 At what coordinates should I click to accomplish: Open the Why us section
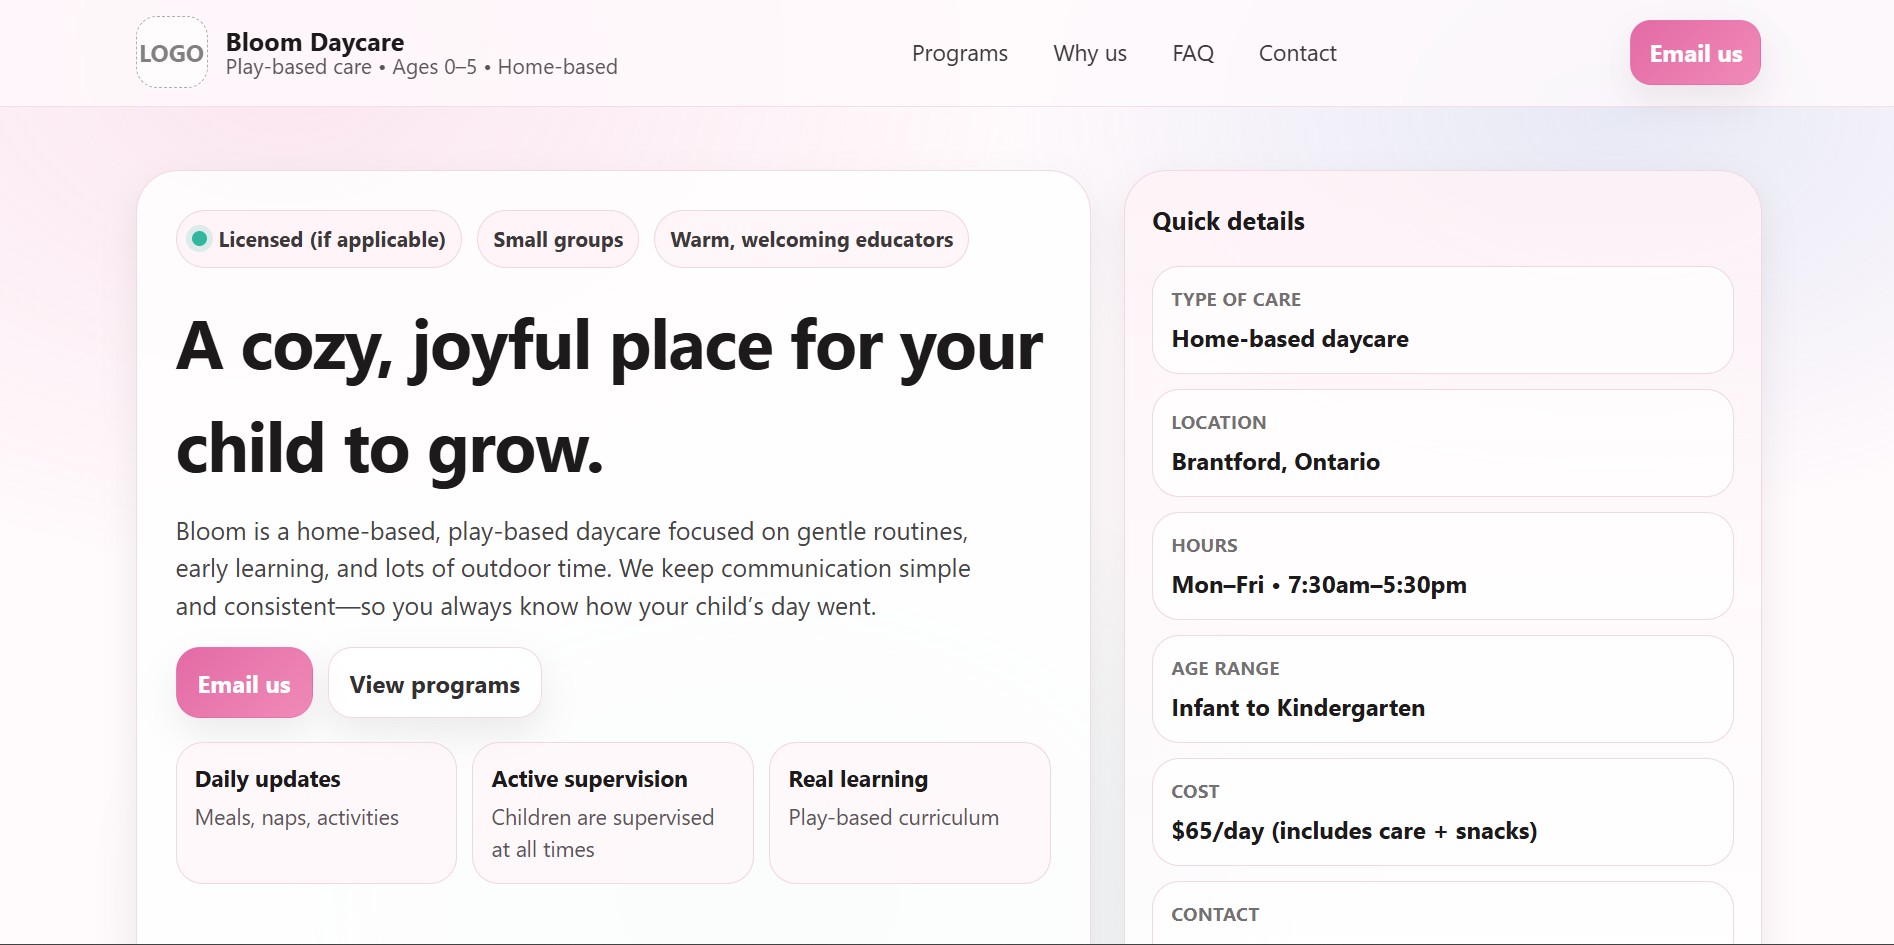pyautogui.click(x=1089, y=53)
